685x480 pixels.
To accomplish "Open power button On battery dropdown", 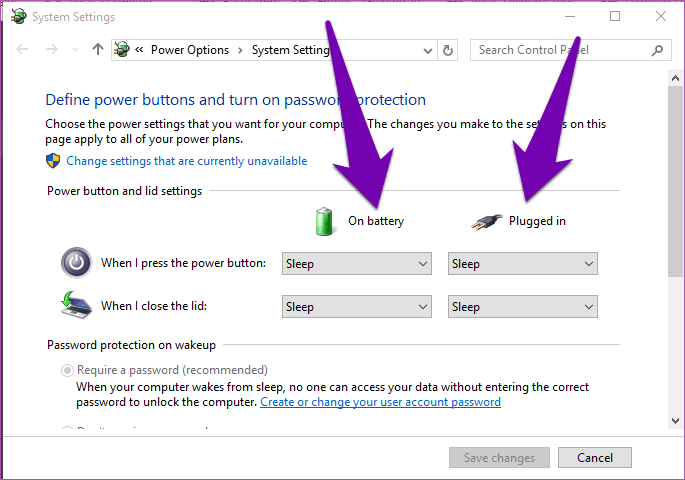I will [357, 263].
